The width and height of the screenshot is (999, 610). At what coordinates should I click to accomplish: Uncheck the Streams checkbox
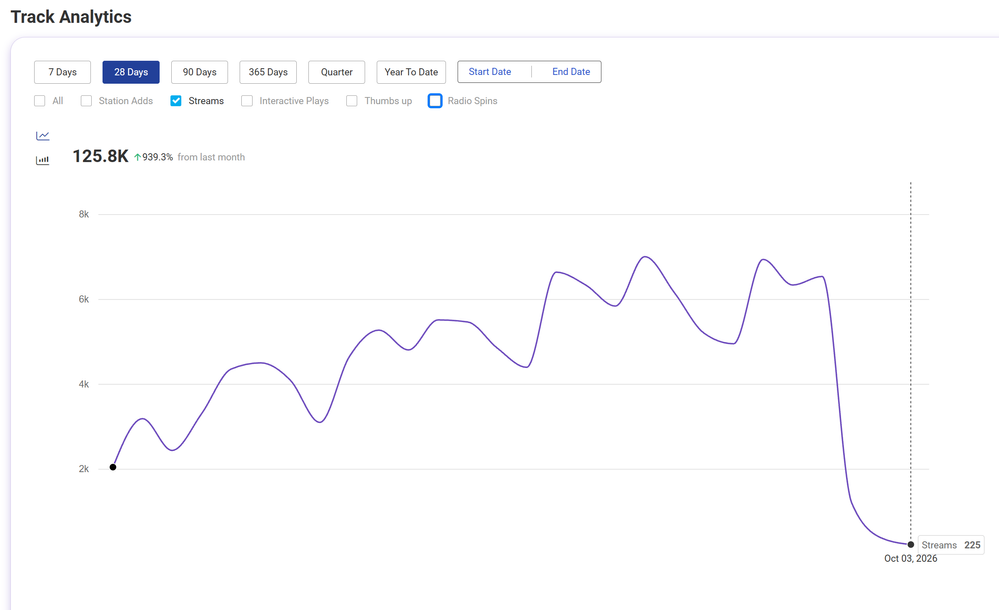pos(176,101)
